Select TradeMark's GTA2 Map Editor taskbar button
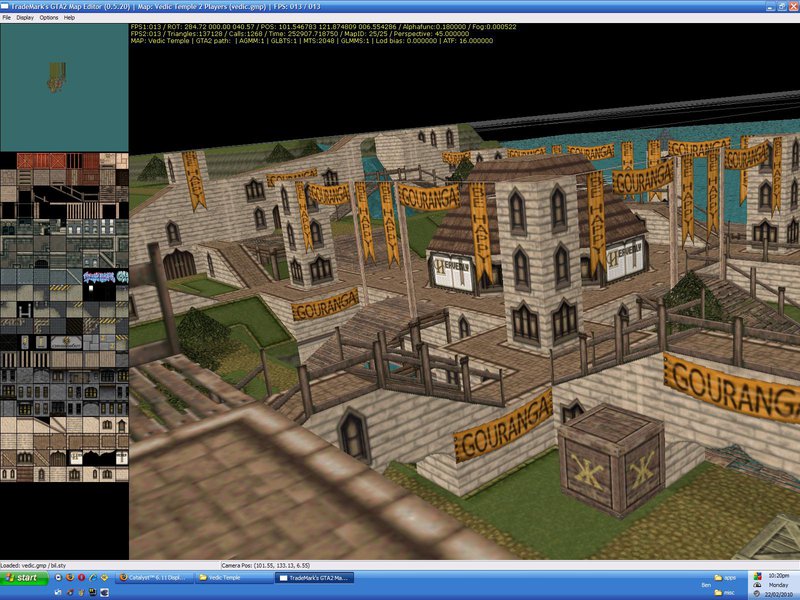Screen dimensions: 800x600 click(310, 578)
